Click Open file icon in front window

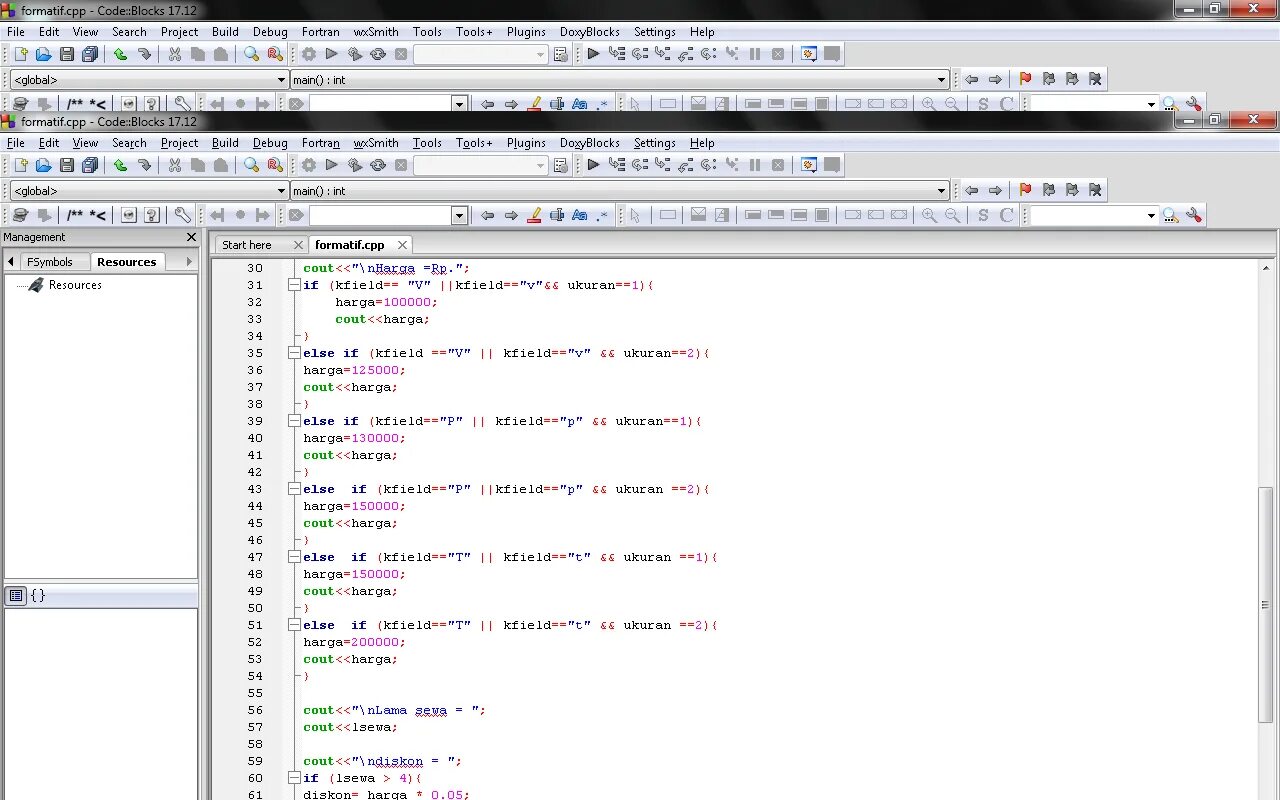43,165
